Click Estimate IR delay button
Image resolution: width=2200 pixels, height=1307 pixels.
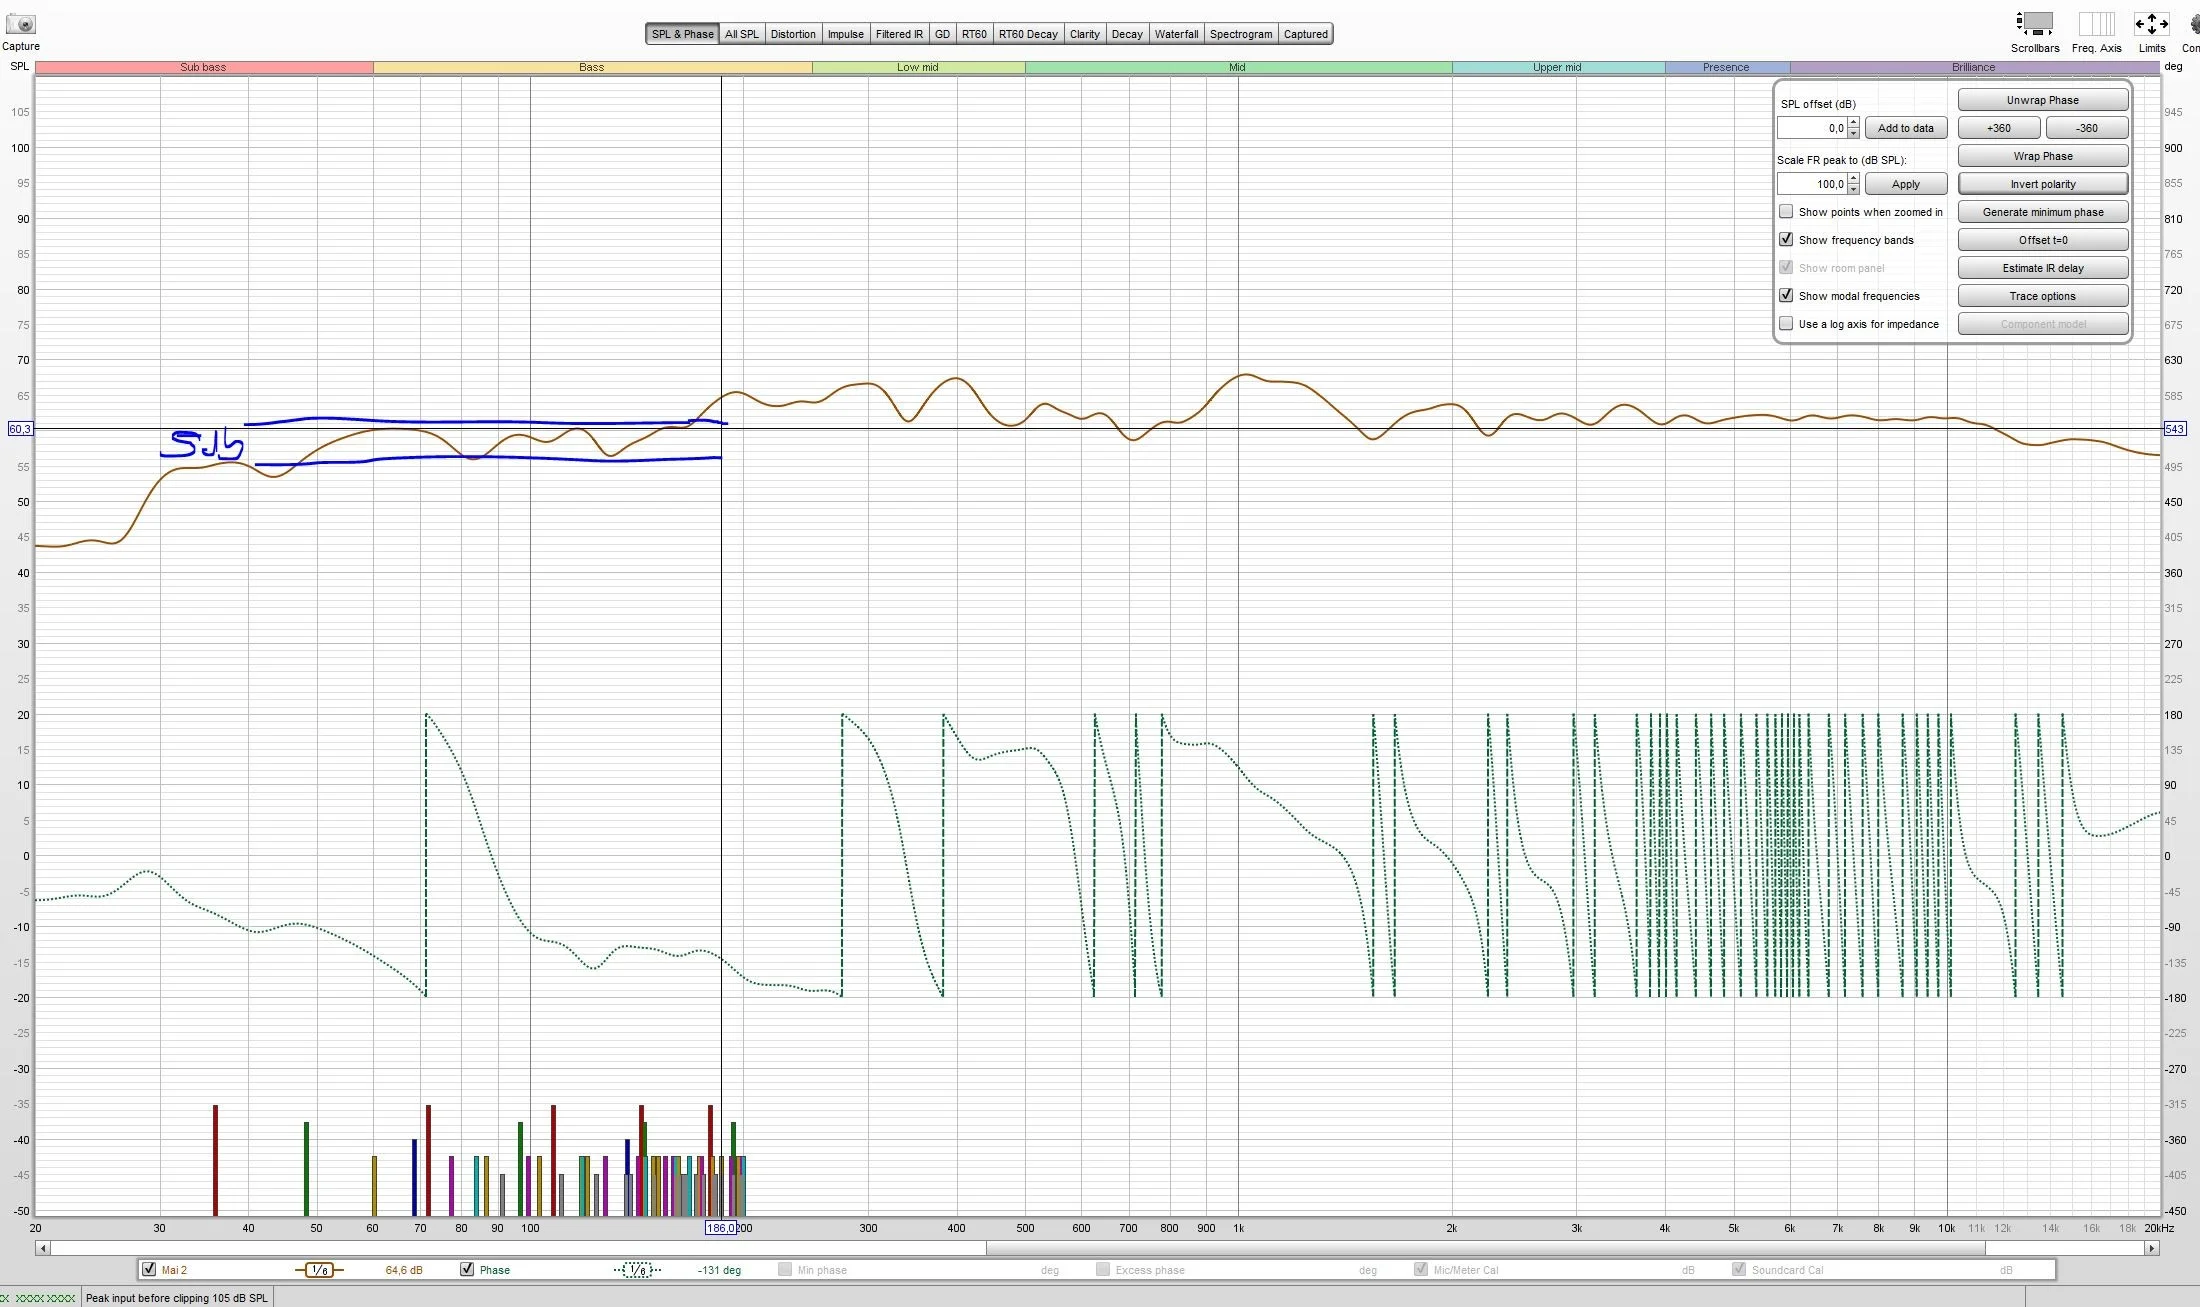pos(2042,268)
